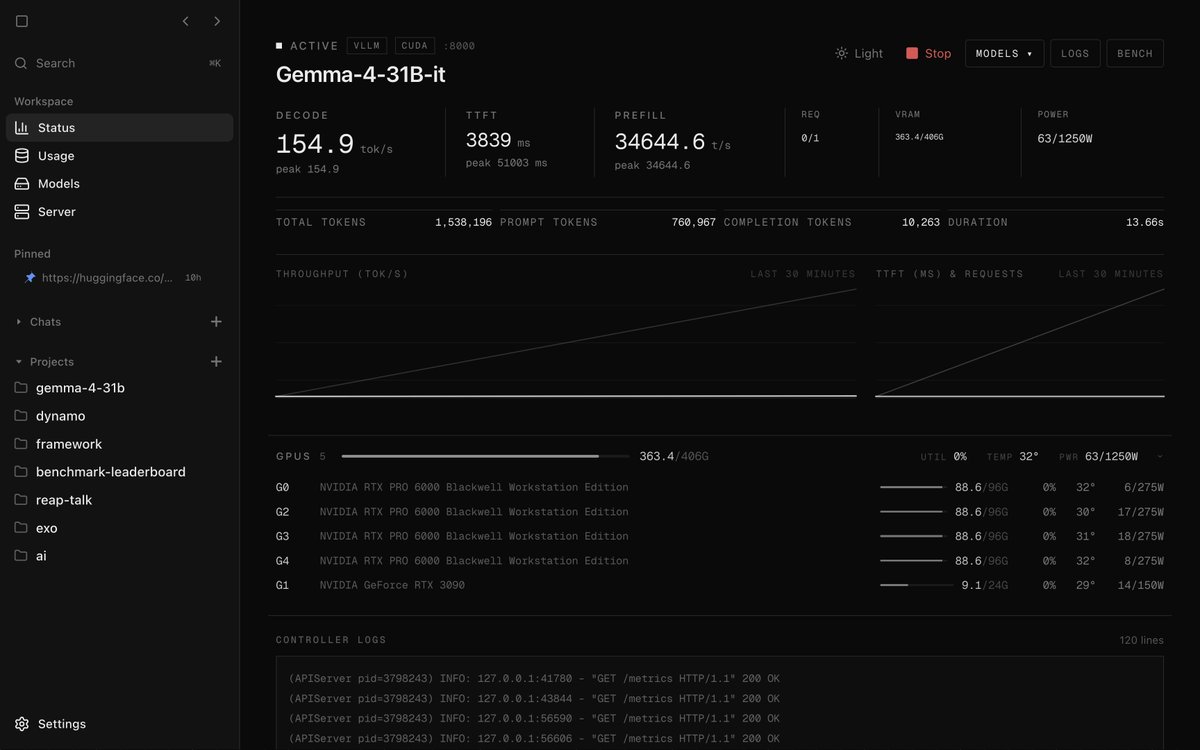Click the first log line with 127.0.0.1:41780
The height and width of the screenshot is (750, 1200).
pyautogui.click(x=534, y=679)
